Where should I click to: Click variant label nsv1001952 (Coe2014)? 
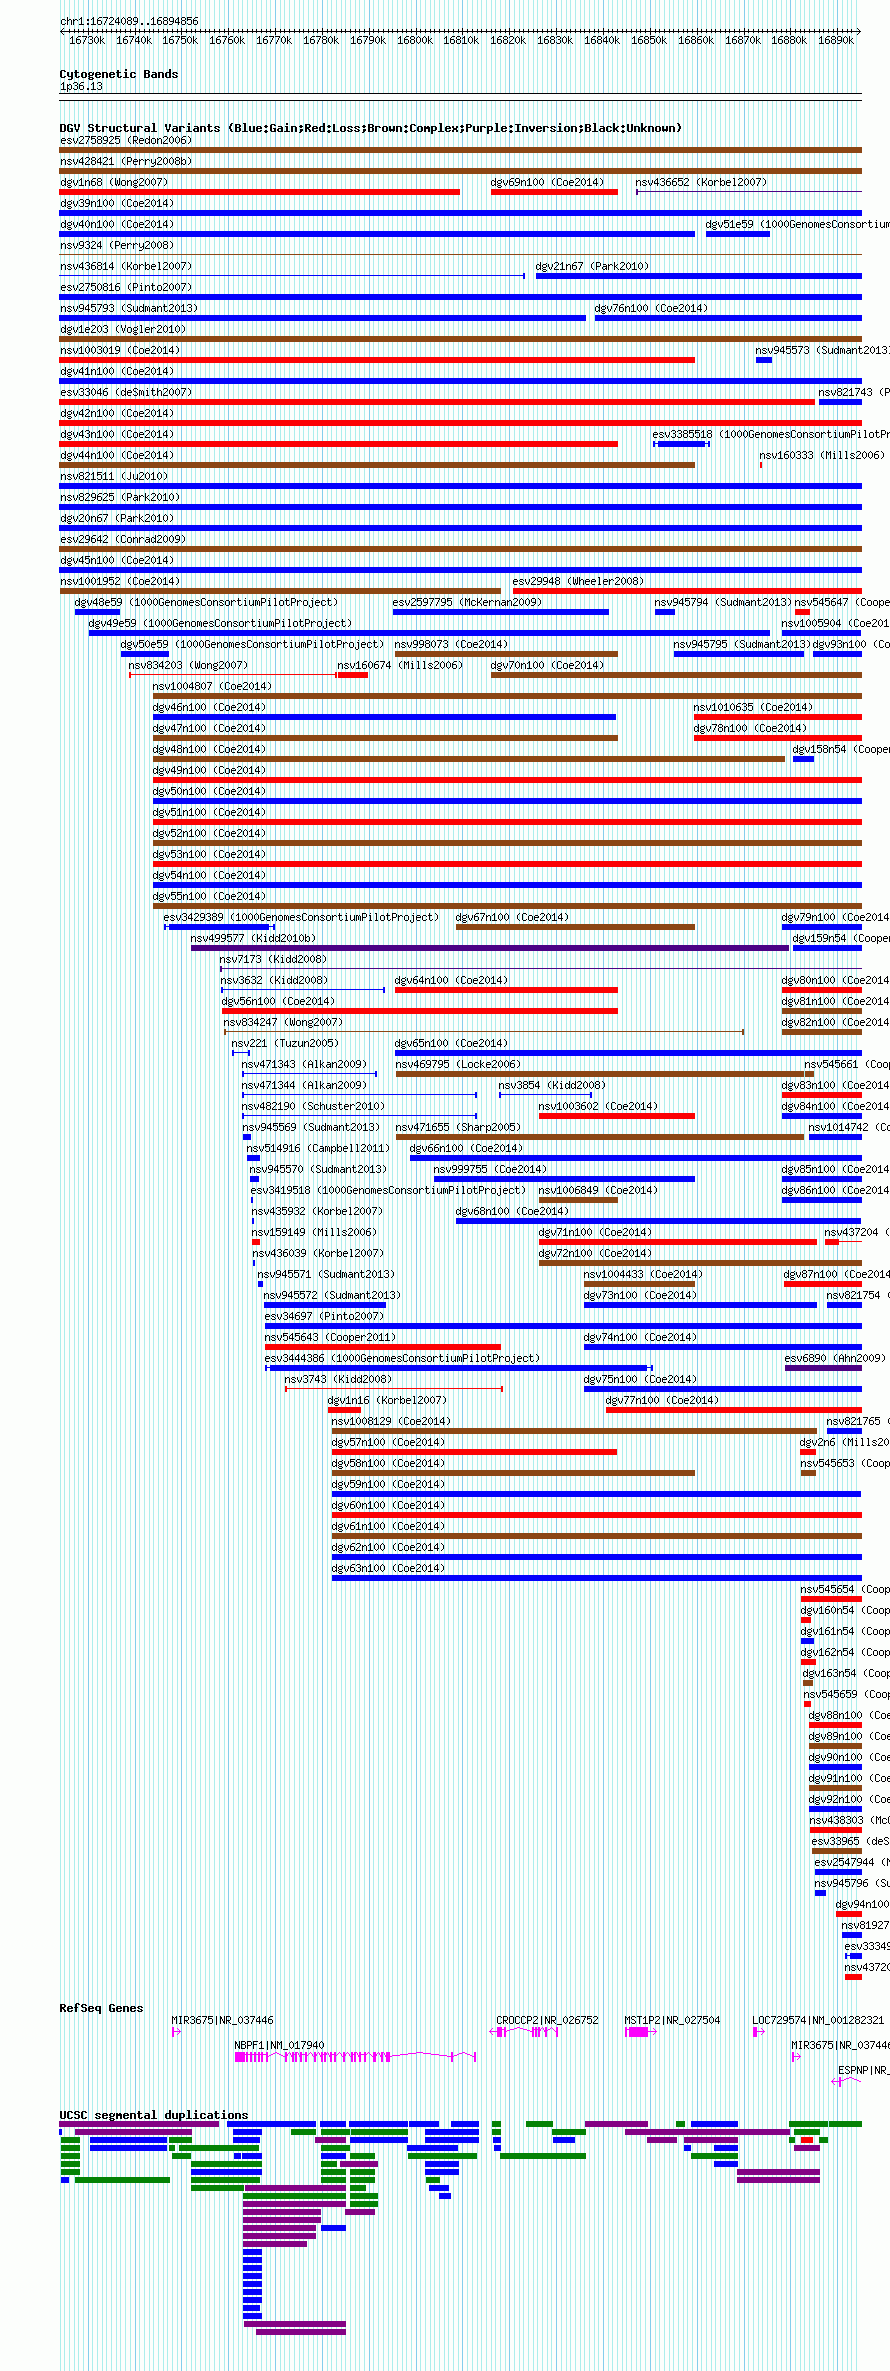pyautogui.click(x=120, y=581)
